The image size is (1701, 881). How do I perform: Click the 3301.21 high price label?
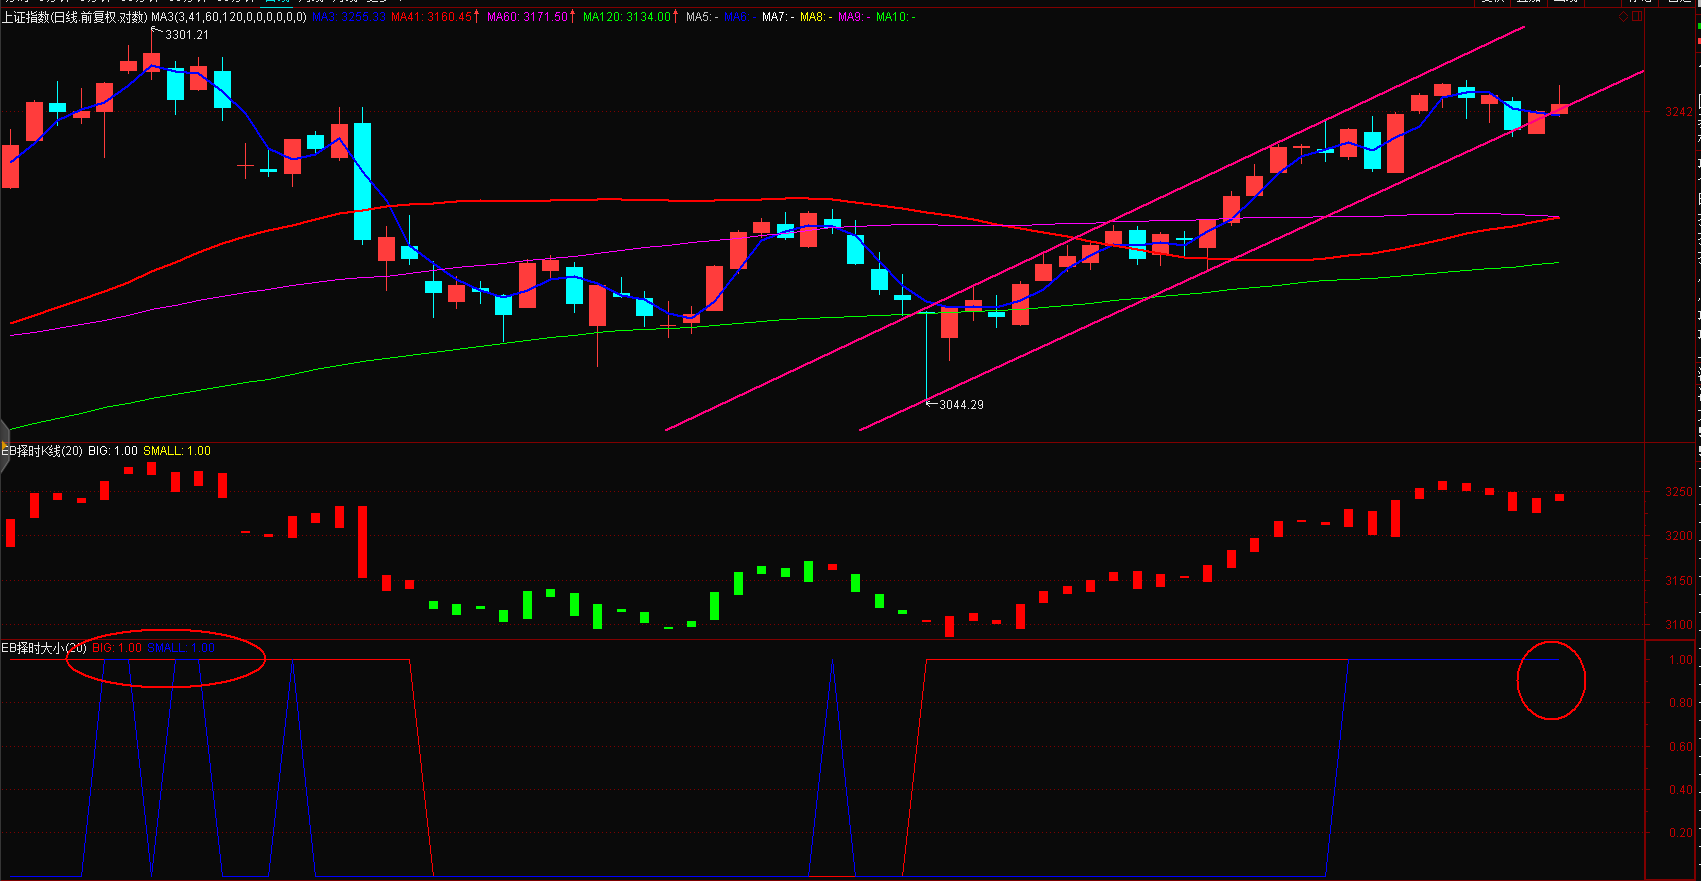[187, 35]
